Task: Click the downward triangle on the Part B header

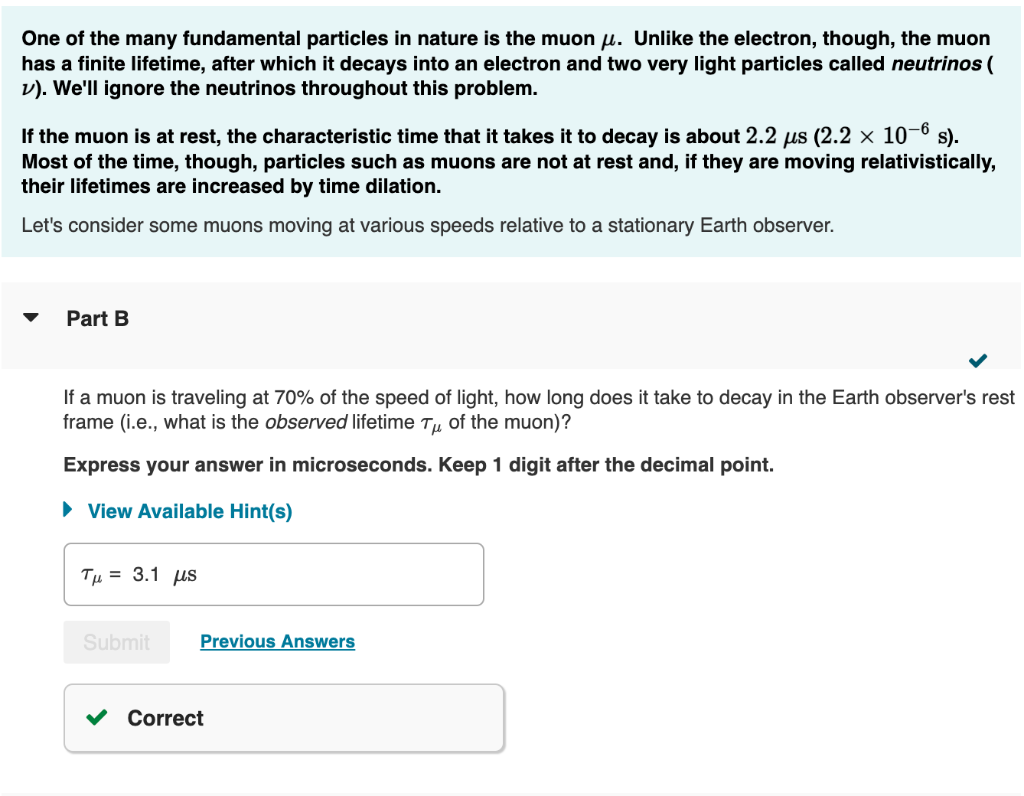Action: pos(30,317)
